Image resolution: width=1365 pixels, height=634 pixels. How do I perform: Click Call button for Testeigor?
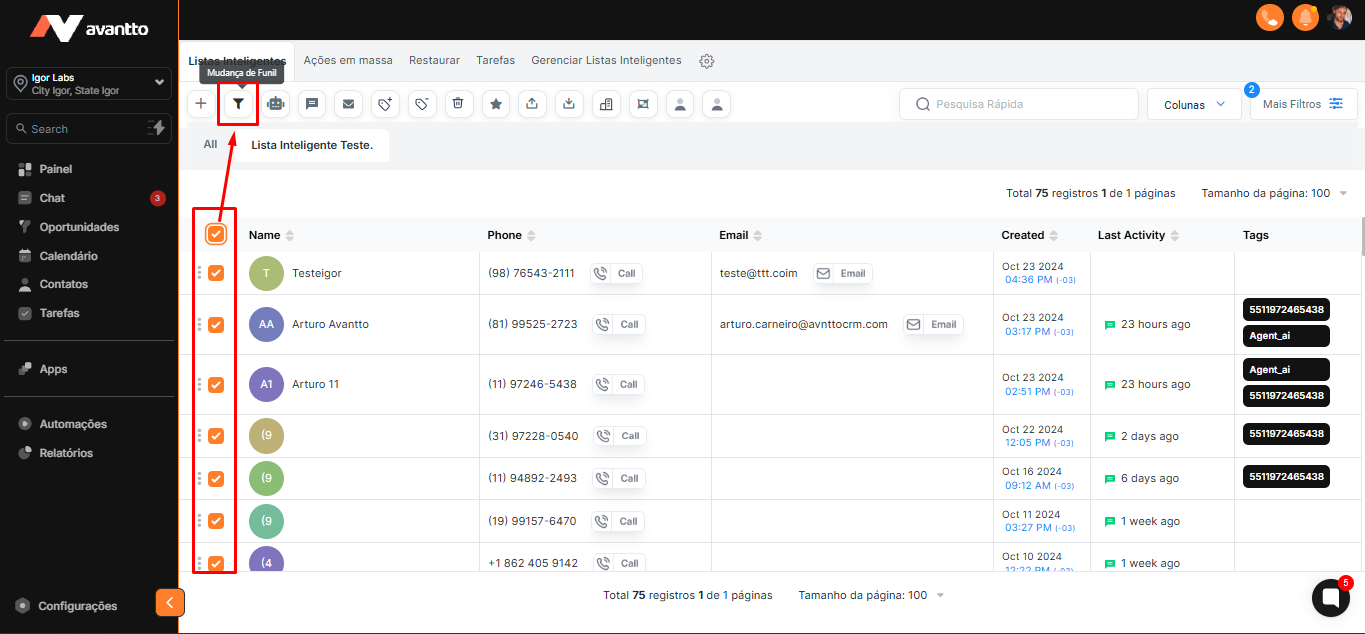point(616,273)
